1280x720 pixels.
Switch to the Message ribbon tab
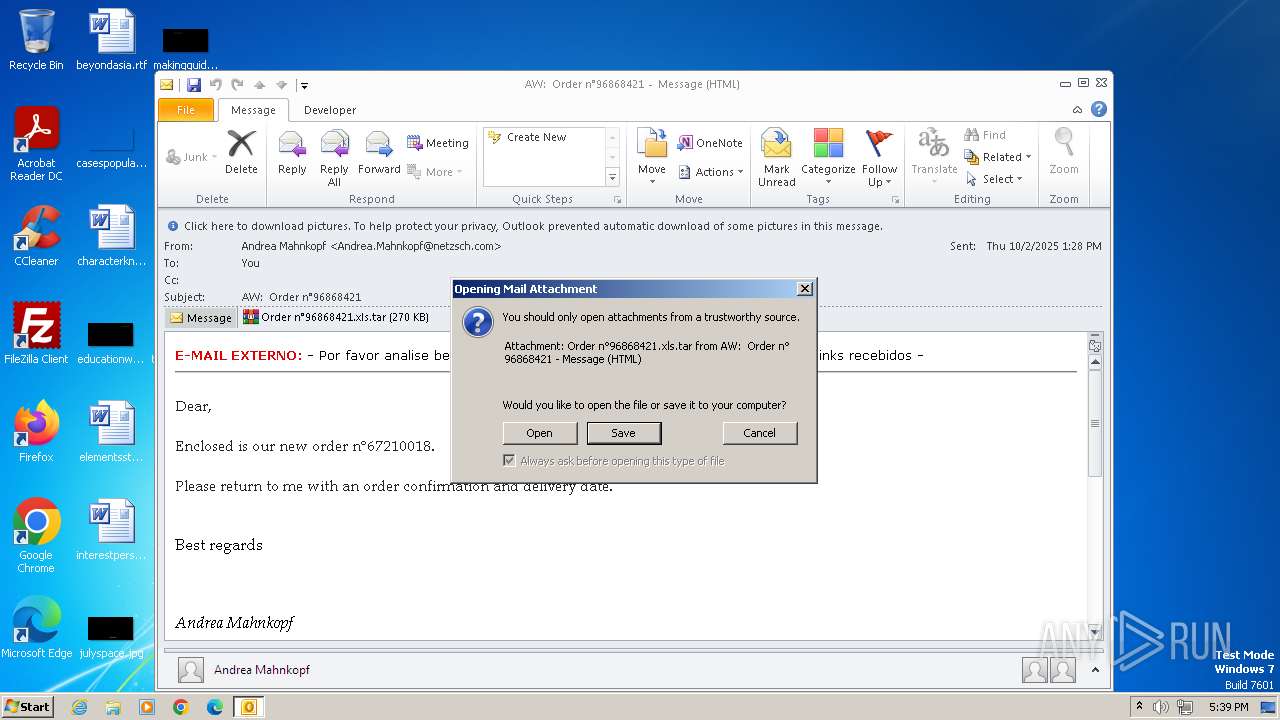[x=253, y=110]
